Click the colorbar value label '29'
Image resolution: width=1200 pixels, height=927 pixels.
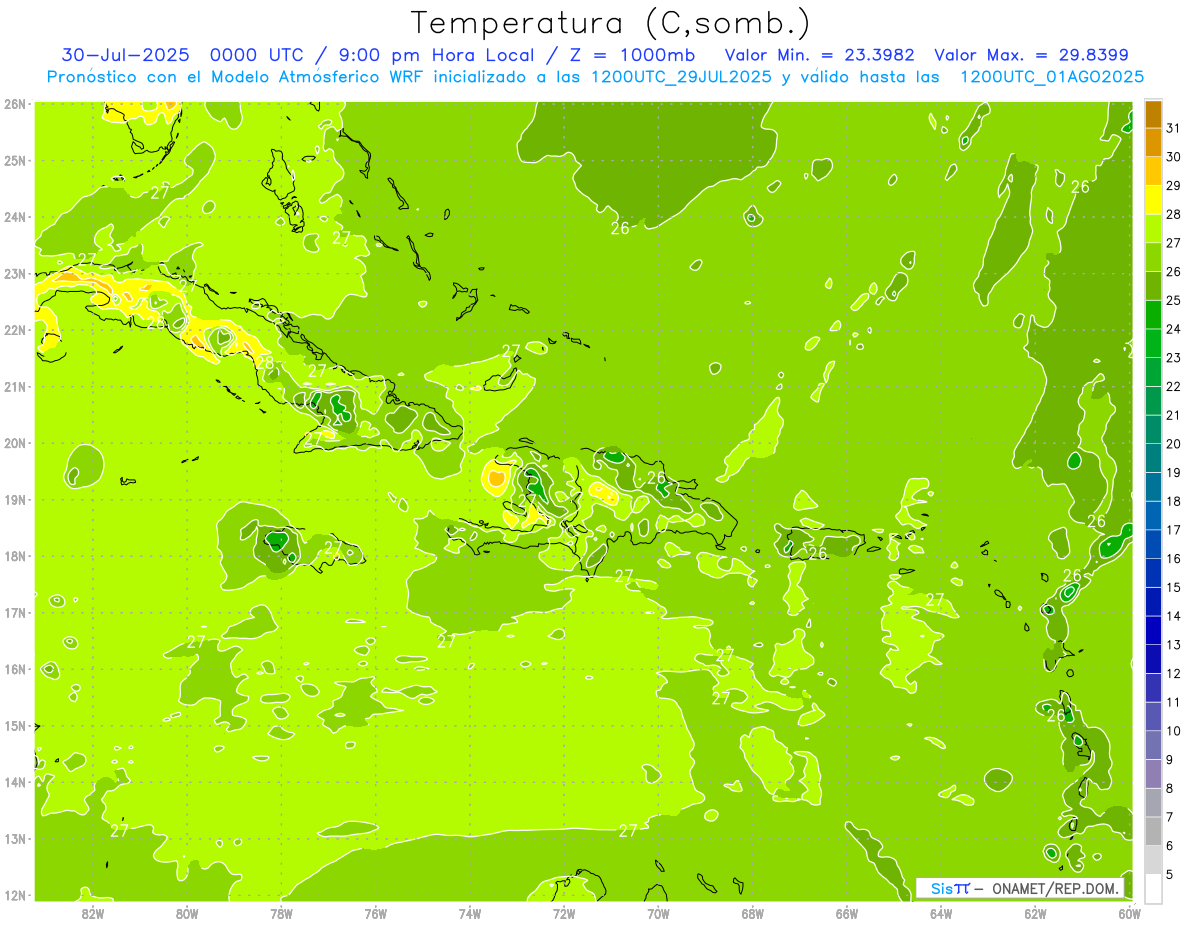tap(1173, 185)
